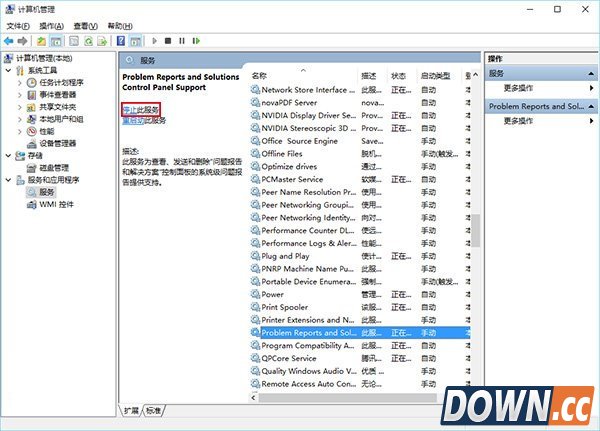Click the services list vertical scrollbar
Image resolution: width=600 pixels, height=431 pixels.
click(x=476, y=230)
